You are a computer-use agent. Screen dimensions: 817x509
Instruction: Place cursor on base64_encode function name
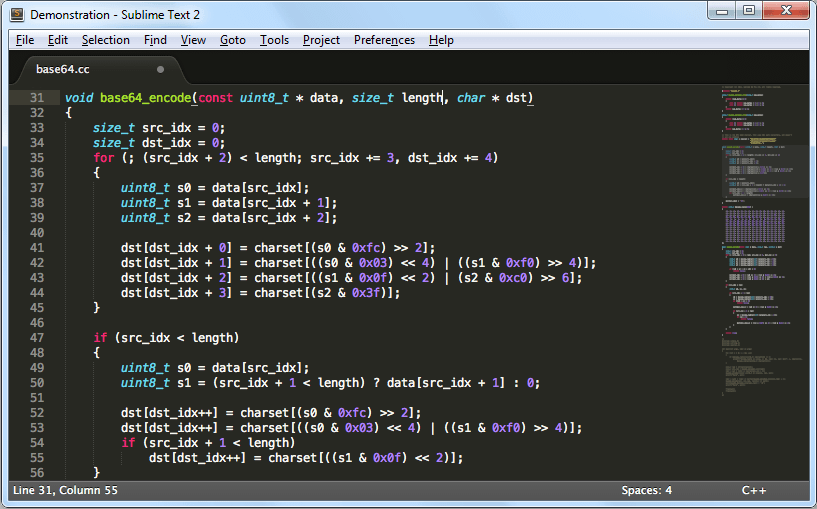tap(145, 97)
